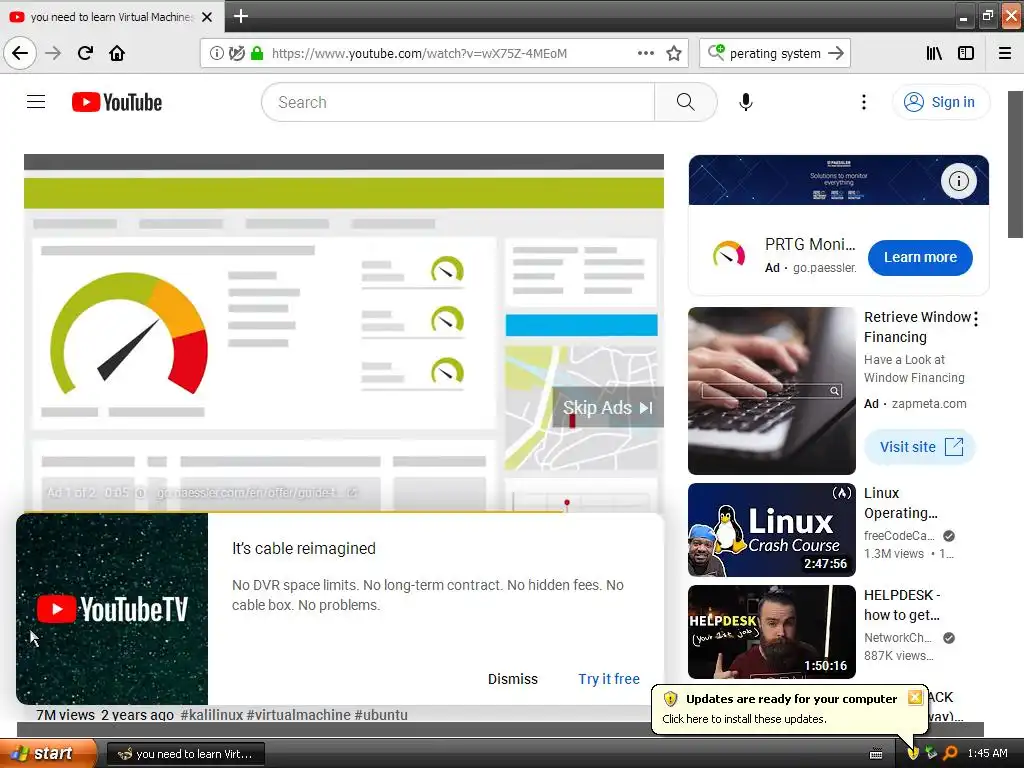Click the Sign in button

tap(940, 102)
